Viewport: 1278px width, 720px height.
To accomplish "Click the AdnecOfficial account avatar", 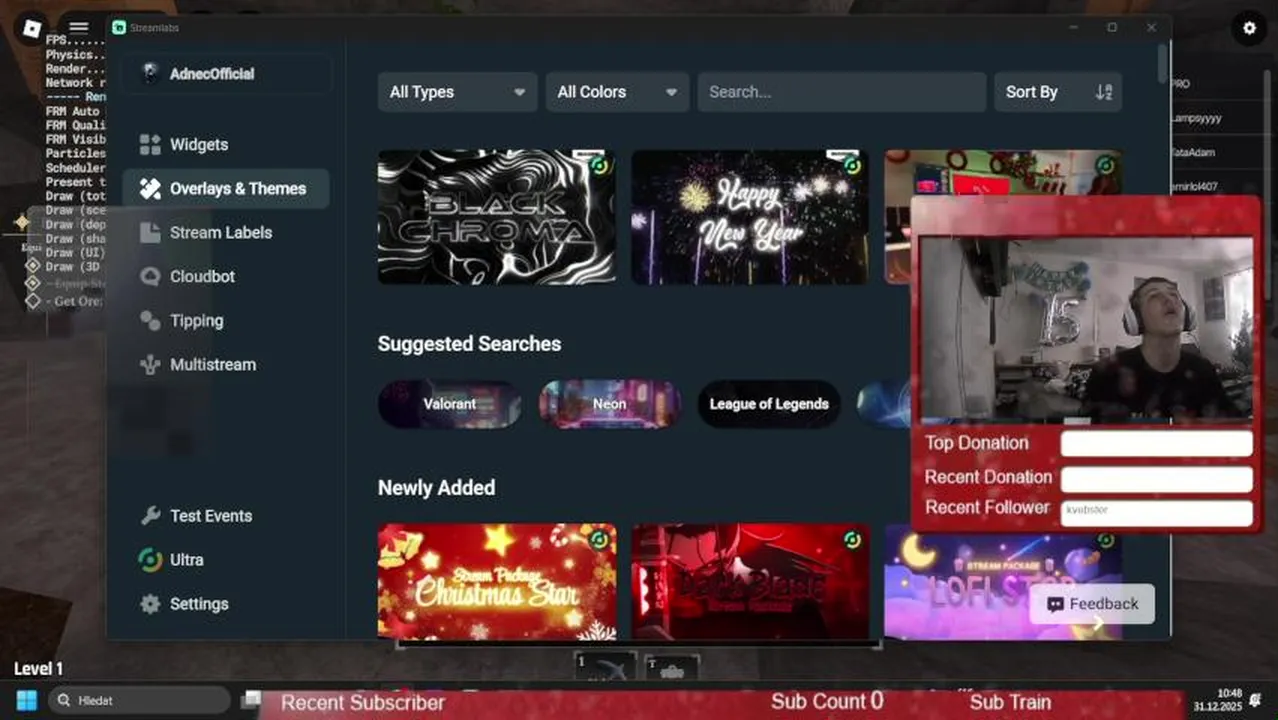I will (150, 73).
